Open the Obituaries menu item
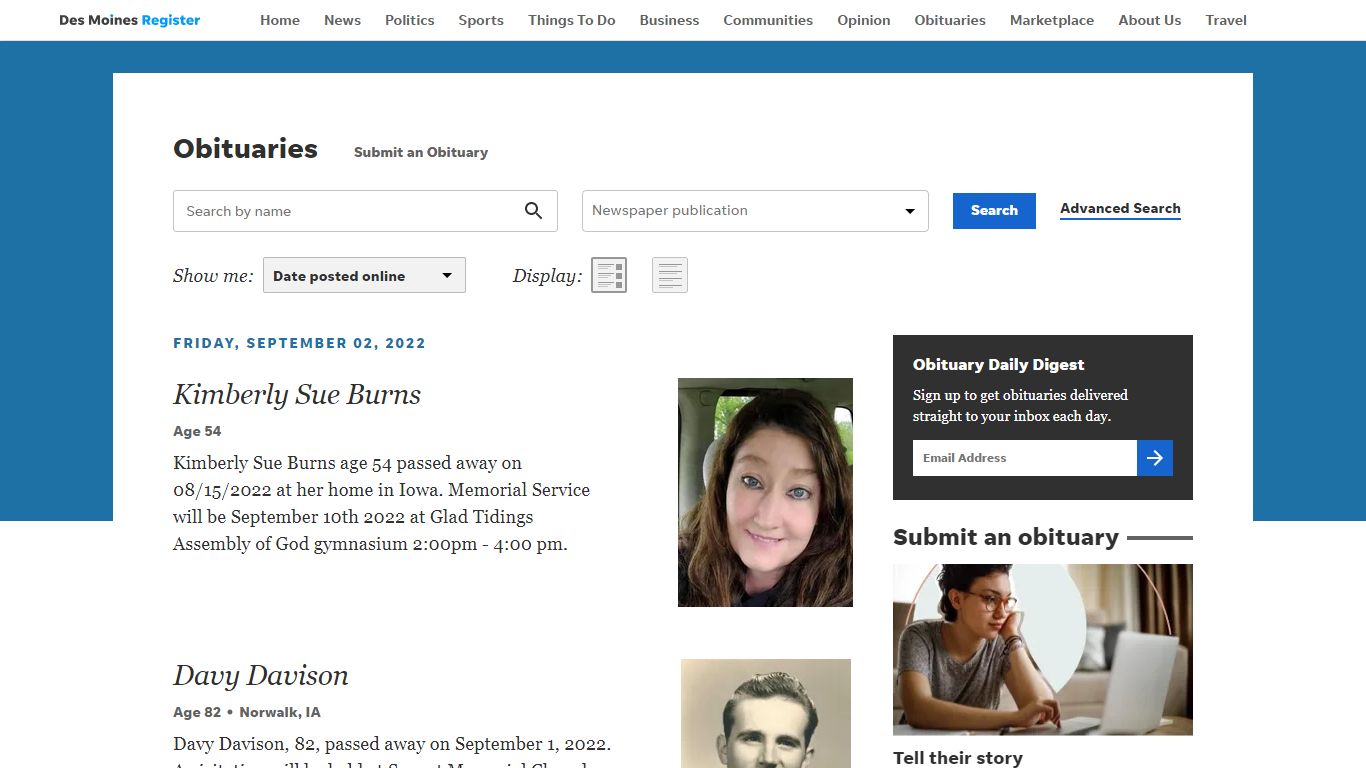The image size is (1366, 768). (949, 20)
